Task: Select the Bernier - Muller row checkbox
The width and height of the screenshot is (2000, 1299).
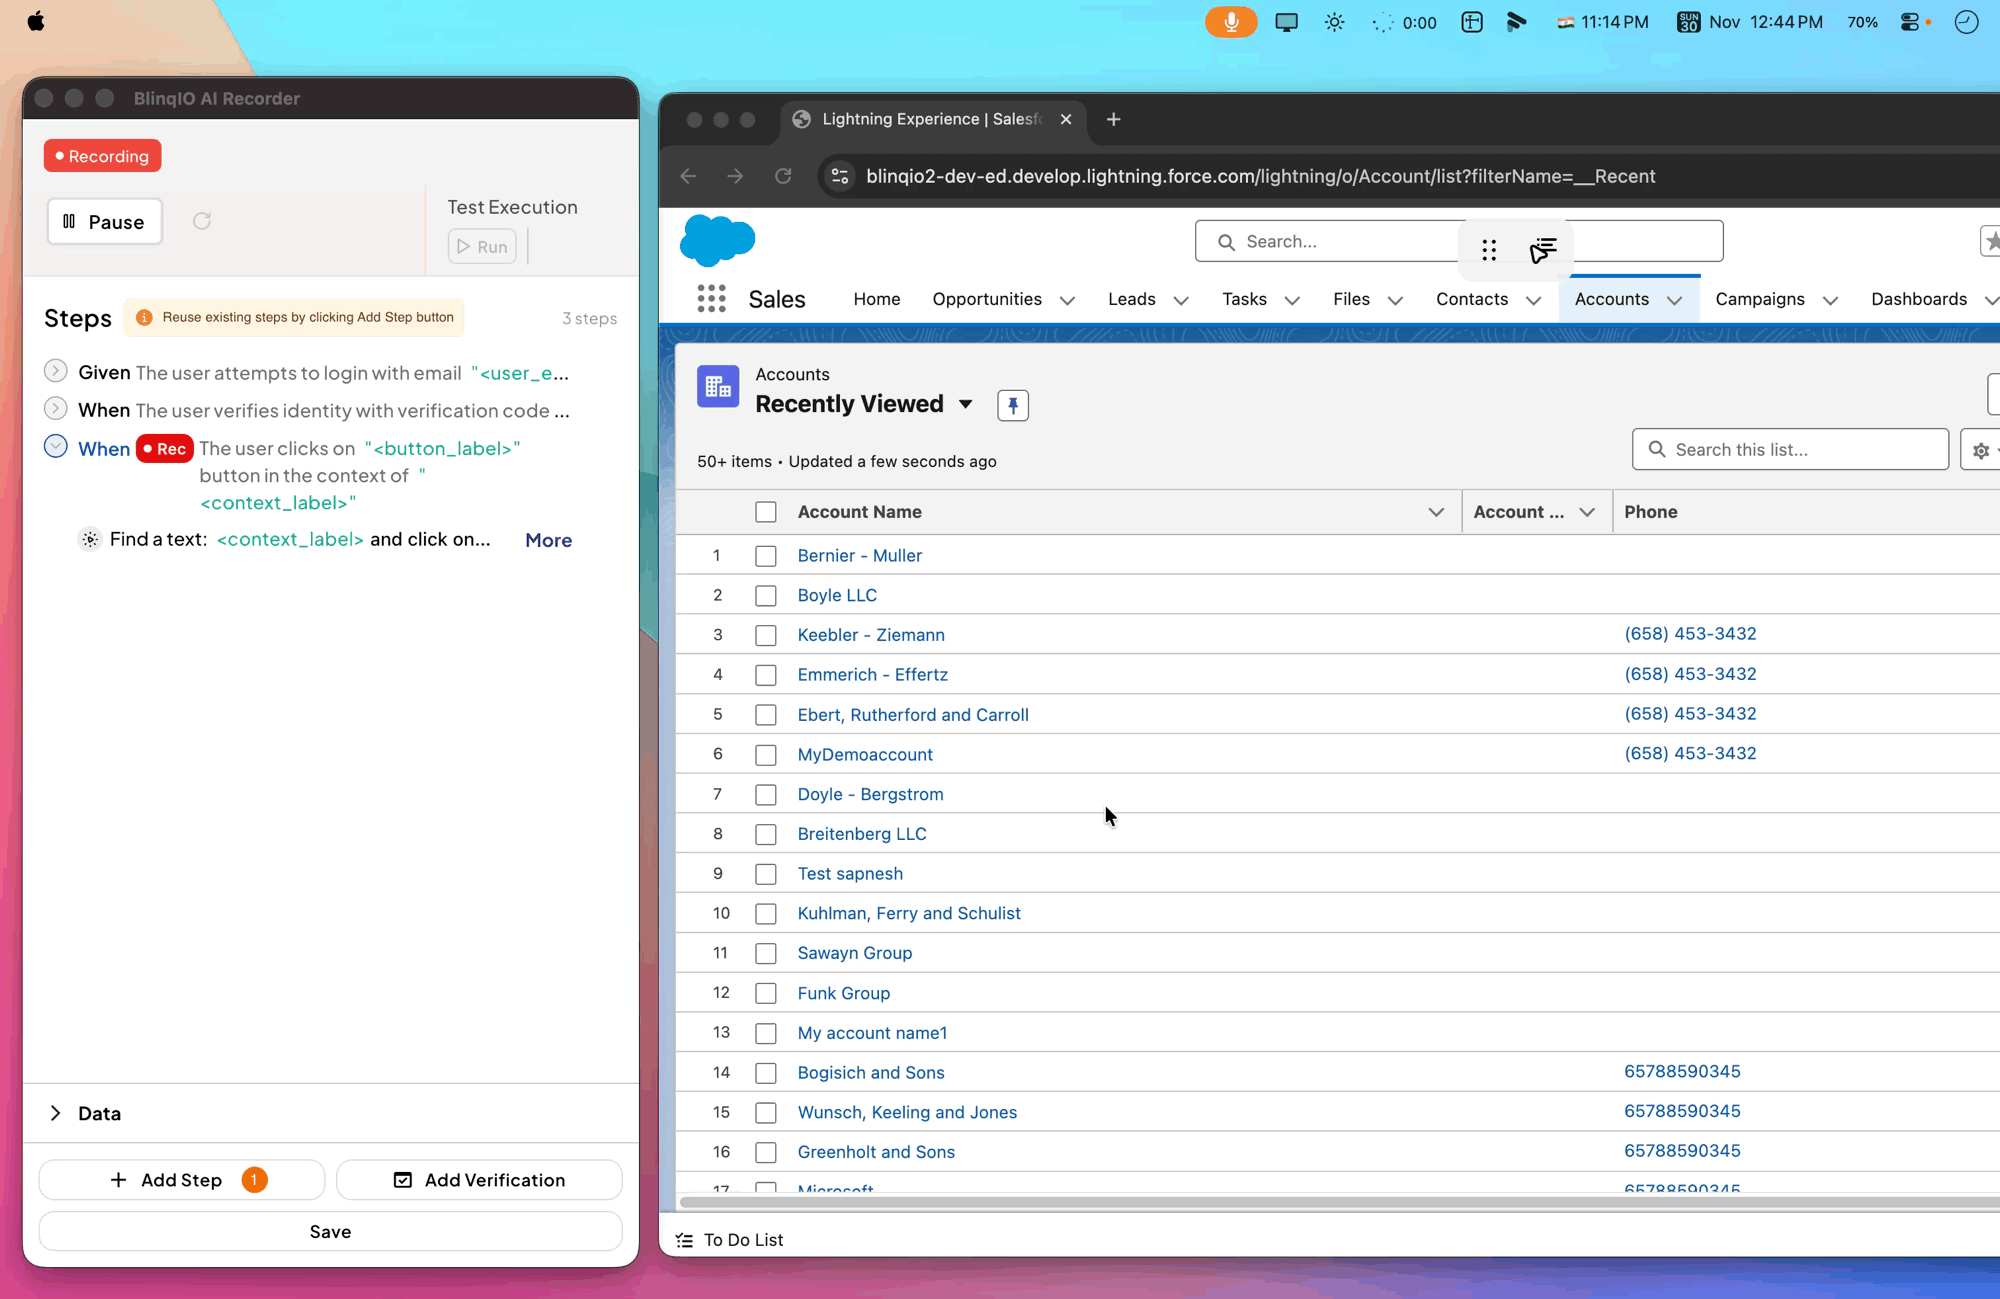Action: point(766,556)
